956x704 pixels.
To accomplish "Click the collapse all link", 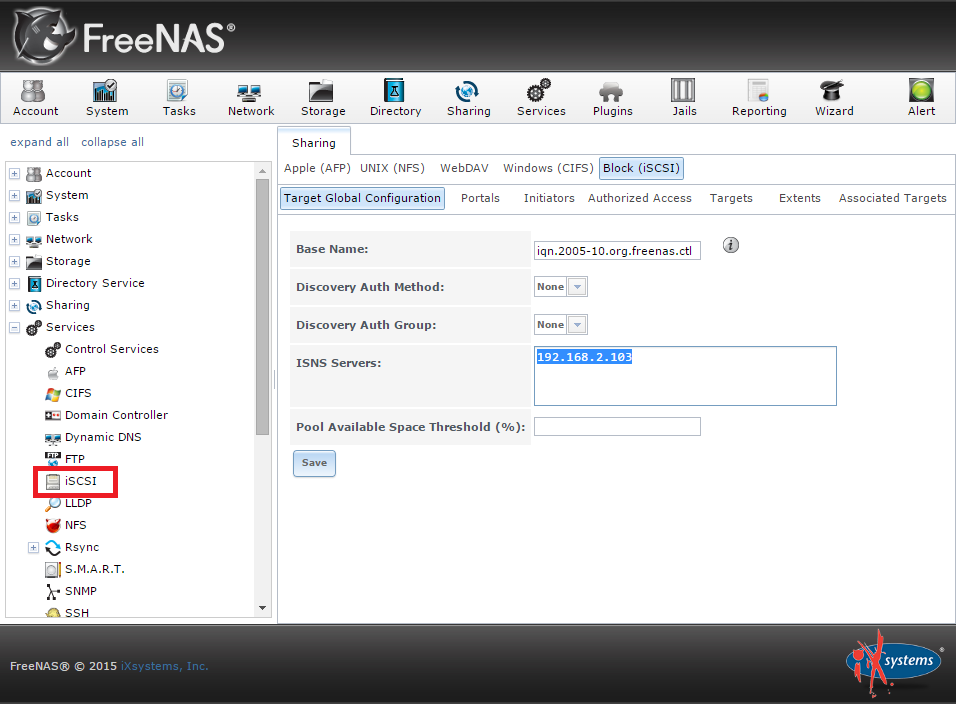I will [x=112, y=142].
